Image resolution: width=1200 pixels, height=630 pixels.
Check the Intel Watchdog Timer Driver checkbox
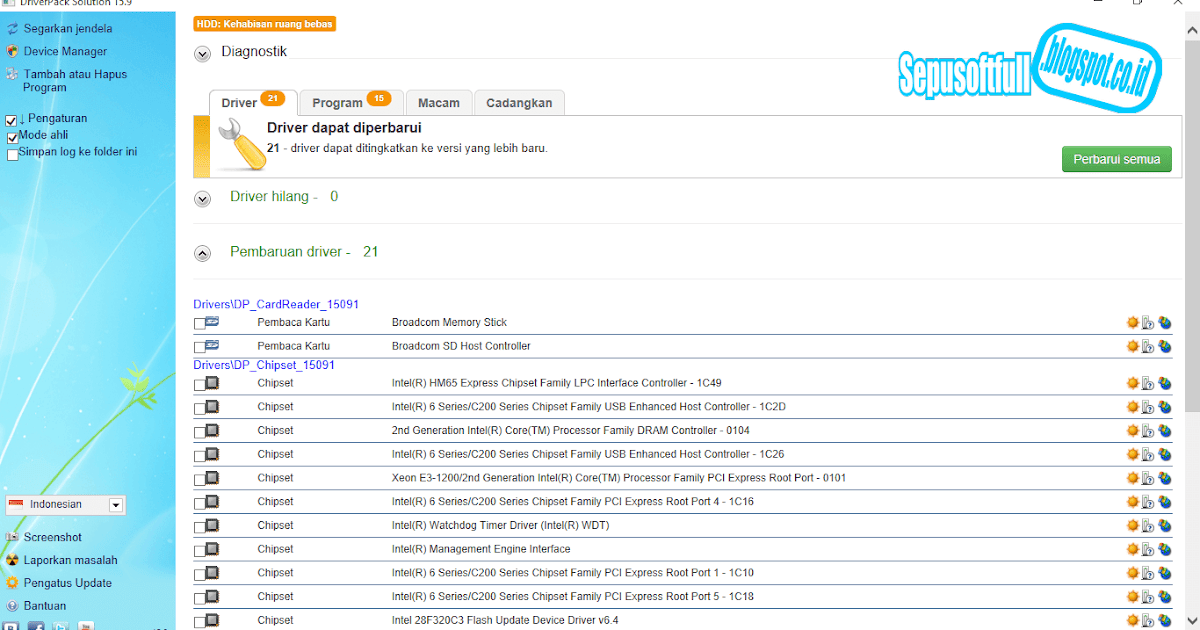tap(200, 527)
